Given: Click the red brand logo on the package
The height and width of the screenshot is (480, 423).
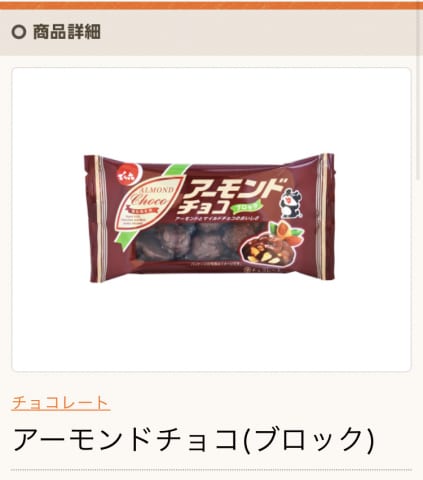Looking at the screenshot, I should pyautogui.click(x=130, y=175).
